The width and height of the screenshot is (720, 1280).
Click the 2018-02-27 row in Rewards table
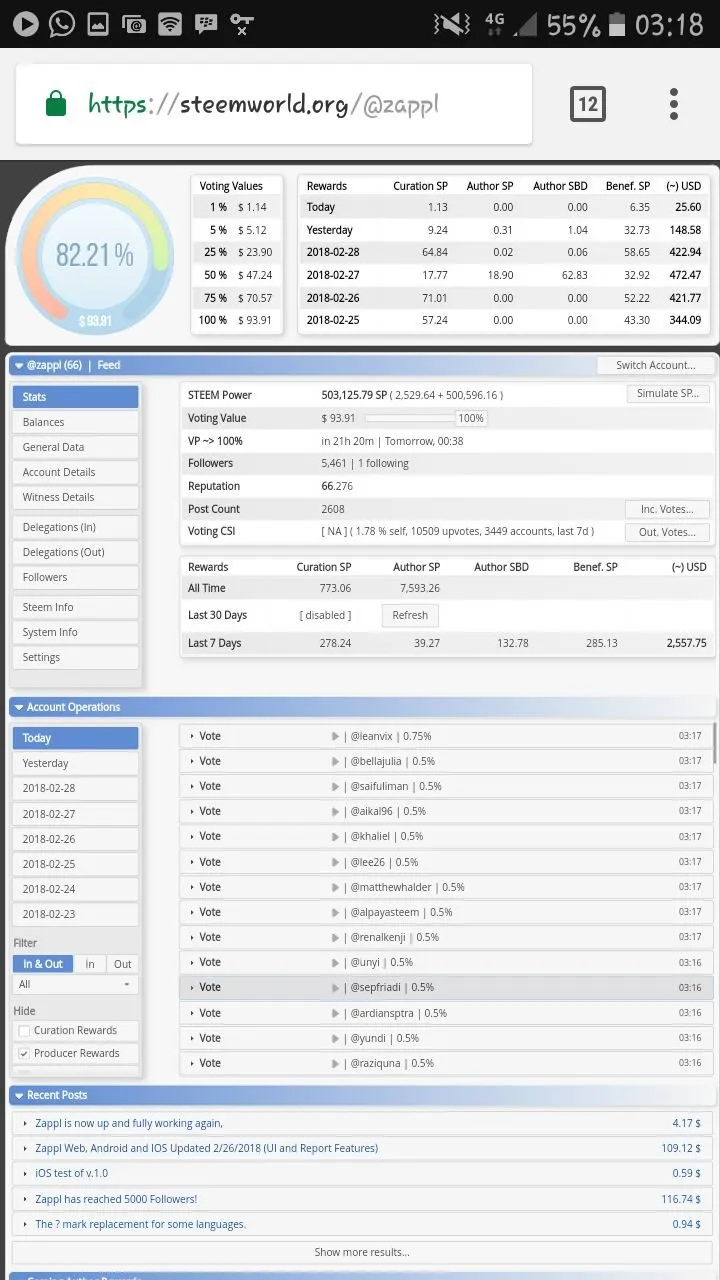(x=504, y=275)
